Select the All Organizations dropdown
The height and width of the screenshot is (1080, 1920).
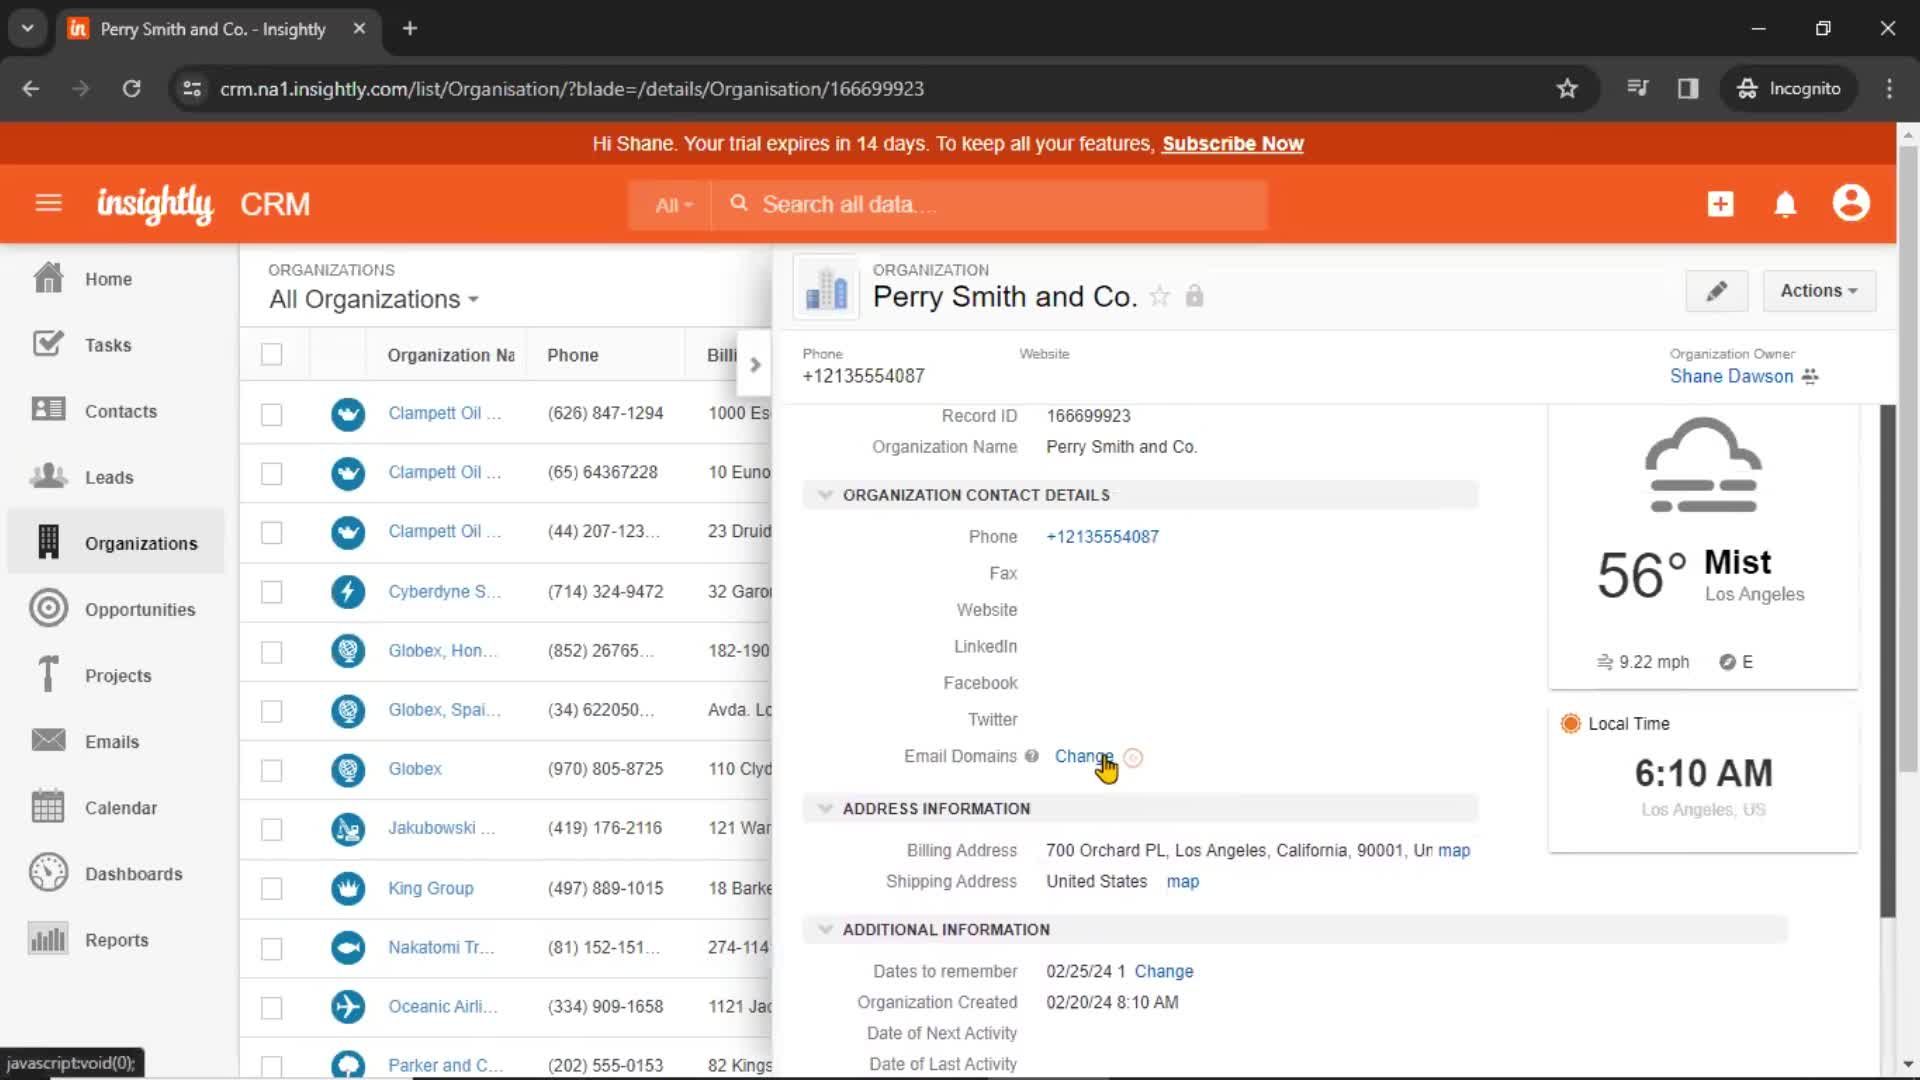point(373,299)
